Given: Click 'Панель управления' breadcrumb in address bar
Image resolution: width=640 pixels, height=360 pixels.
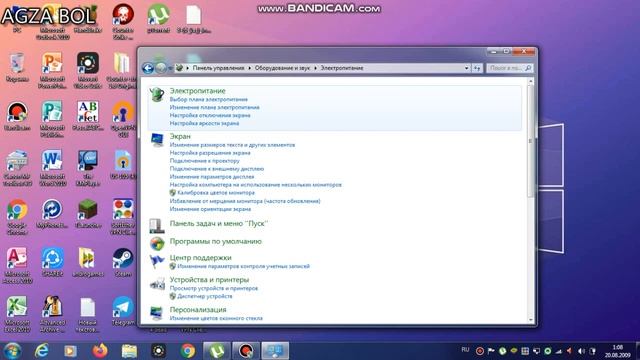Looking at the screenshot, I should point(218,68).
